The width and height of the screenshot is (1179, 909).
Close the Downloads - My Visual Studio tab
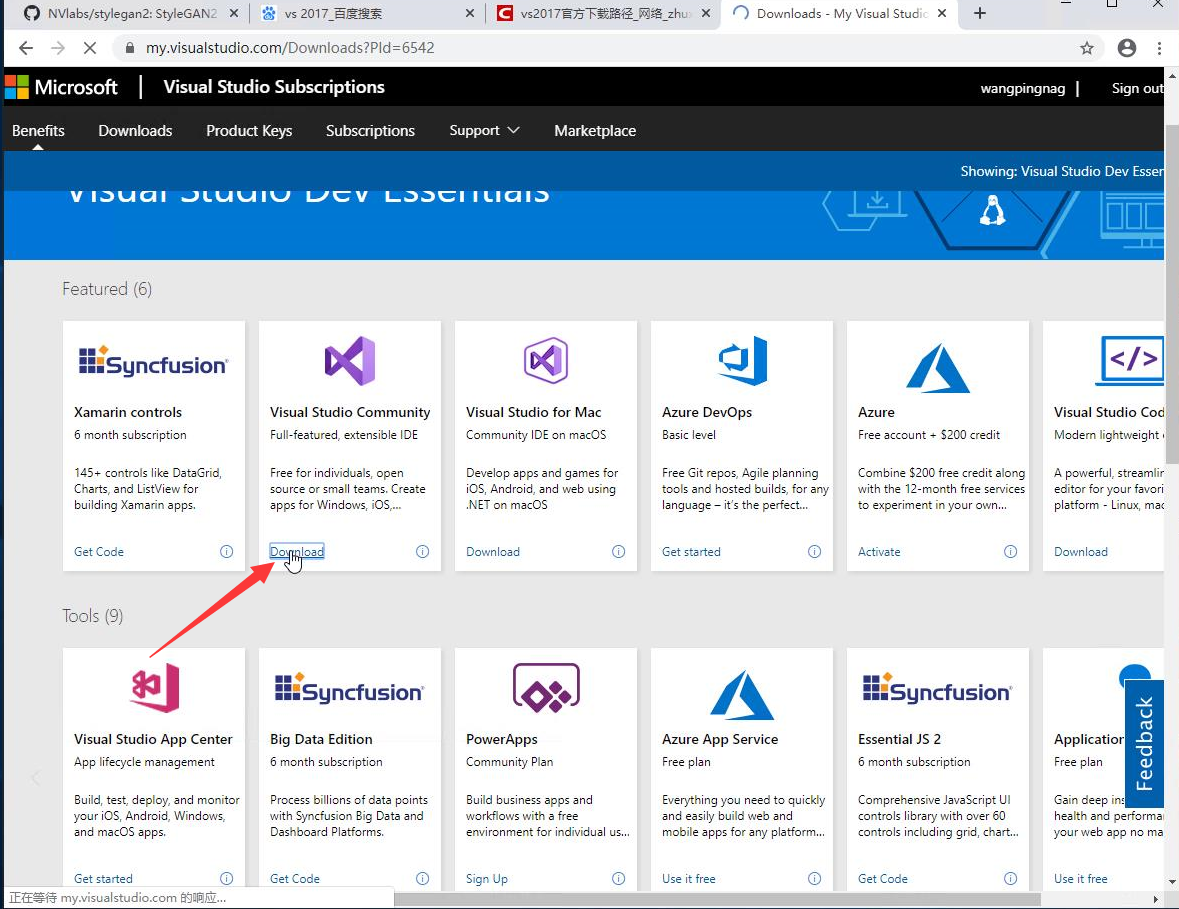[941, 14]
